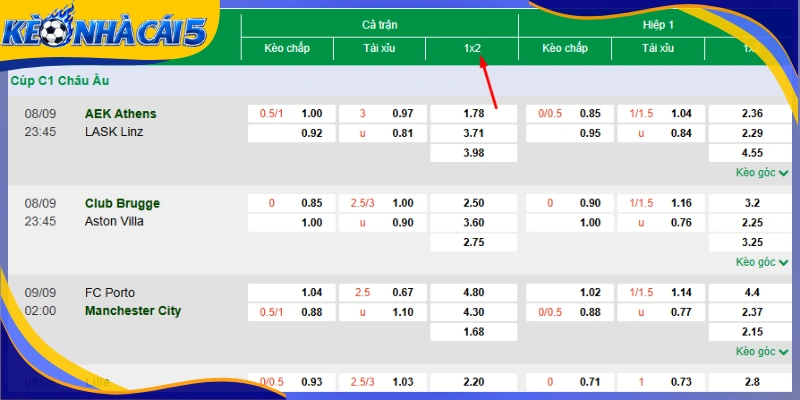Select Porto match first-half 1x2 odds 4.4
Screen dimensions: 800x400
[x=752, y=292]
